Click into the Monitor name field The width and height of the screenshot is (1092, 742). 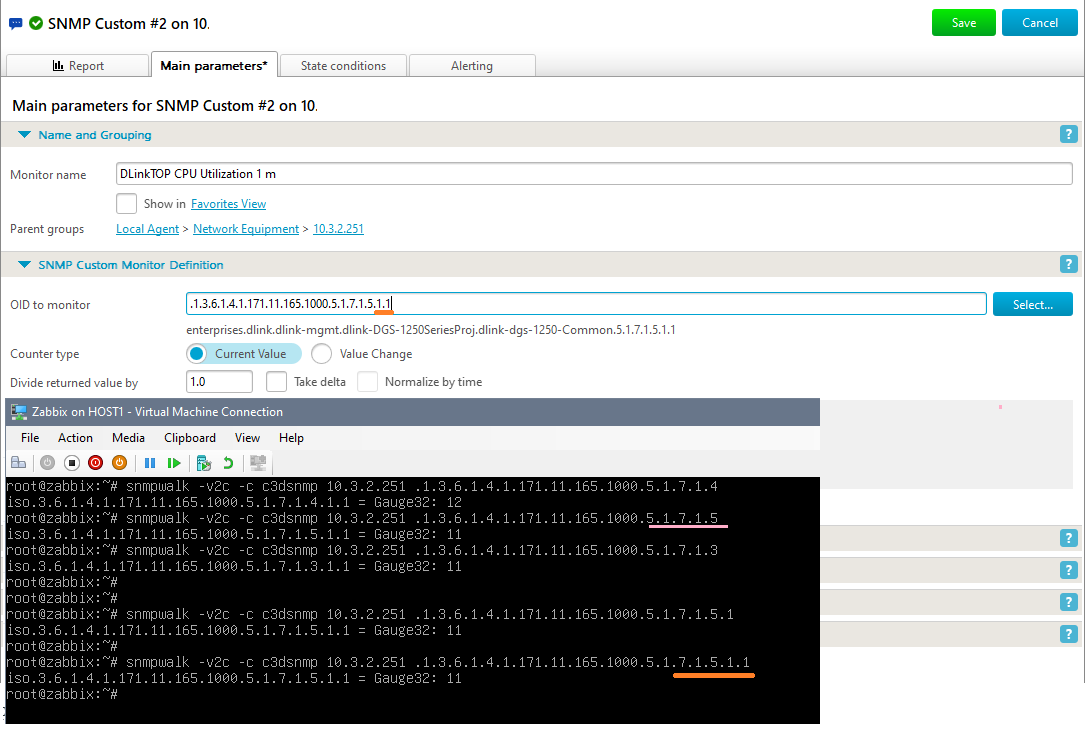594,174
